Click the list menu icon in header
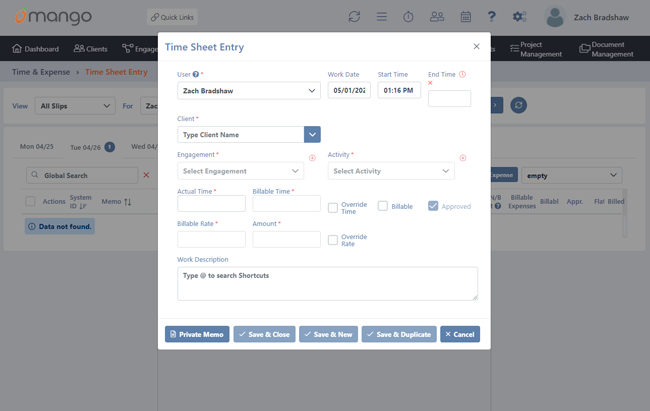Image resolution: width=650 pixels, height=411 pixels. coord(381,17)
